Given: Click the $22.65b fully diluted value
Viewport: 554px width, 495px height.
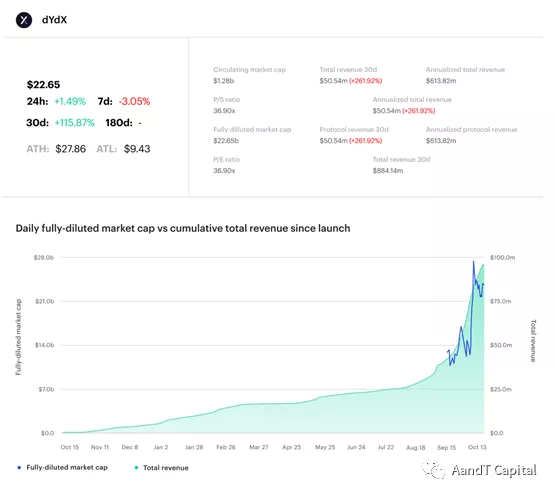Looking at the screenshot, I should (x=226, y=141).
